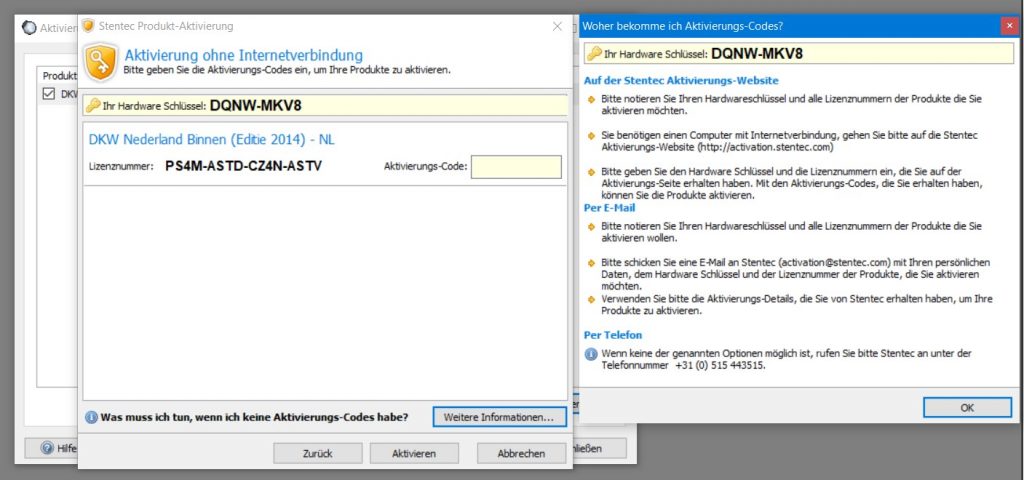The image size is (1024, 480).
Task: Close the Stentec Produkt-Aktivierung dialog
Action: pos(557,26)
